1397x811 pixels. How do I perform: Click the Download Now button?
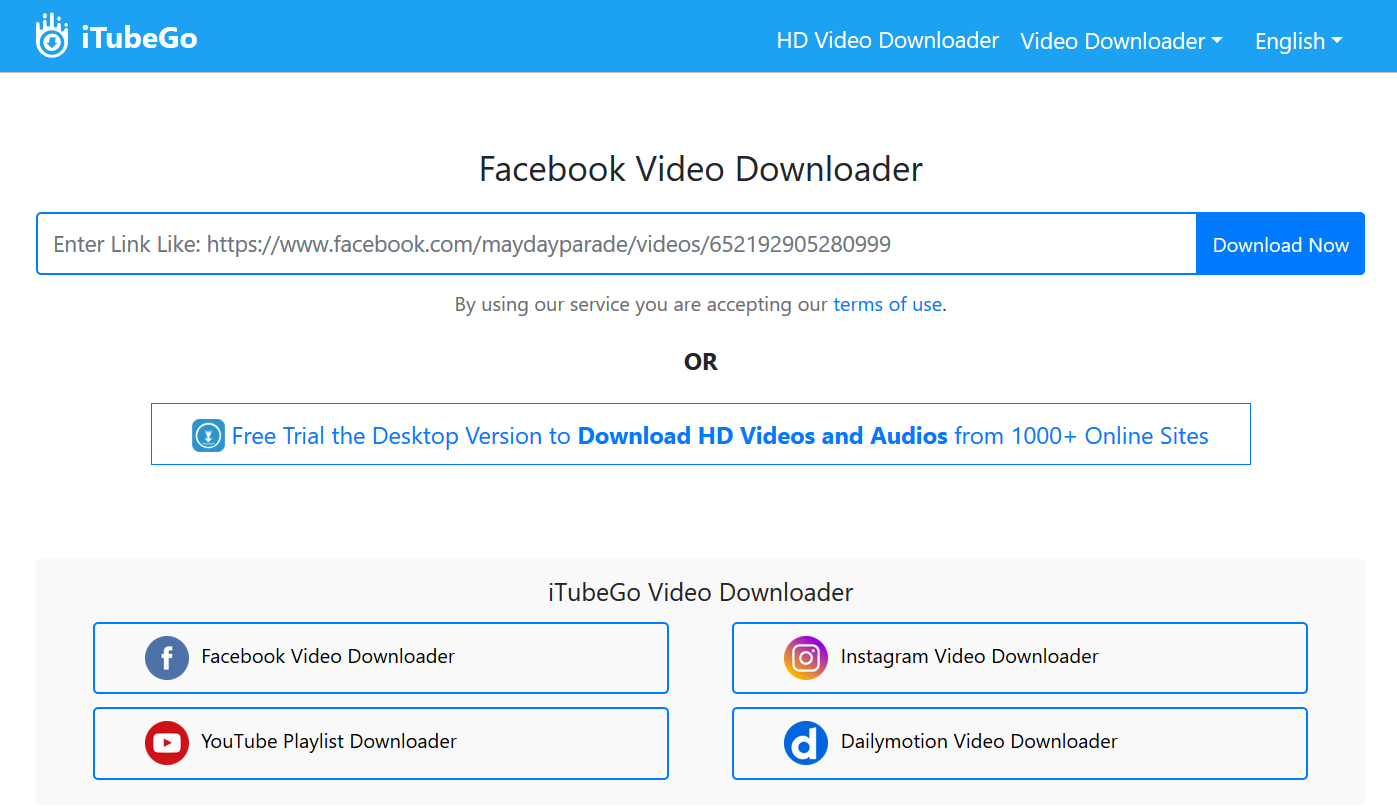click(1280, 244)
